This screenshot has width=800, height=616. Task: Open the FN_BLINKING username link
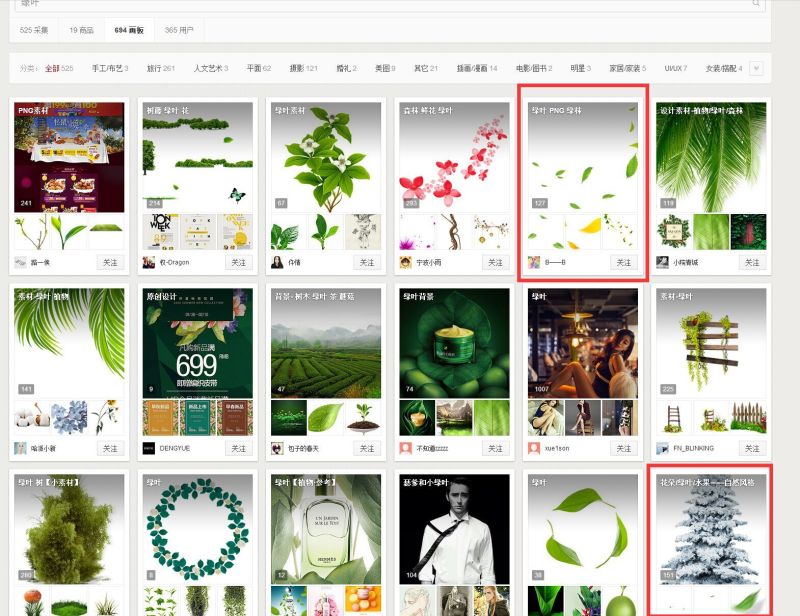pyautogui.click(x=693, y=448)
